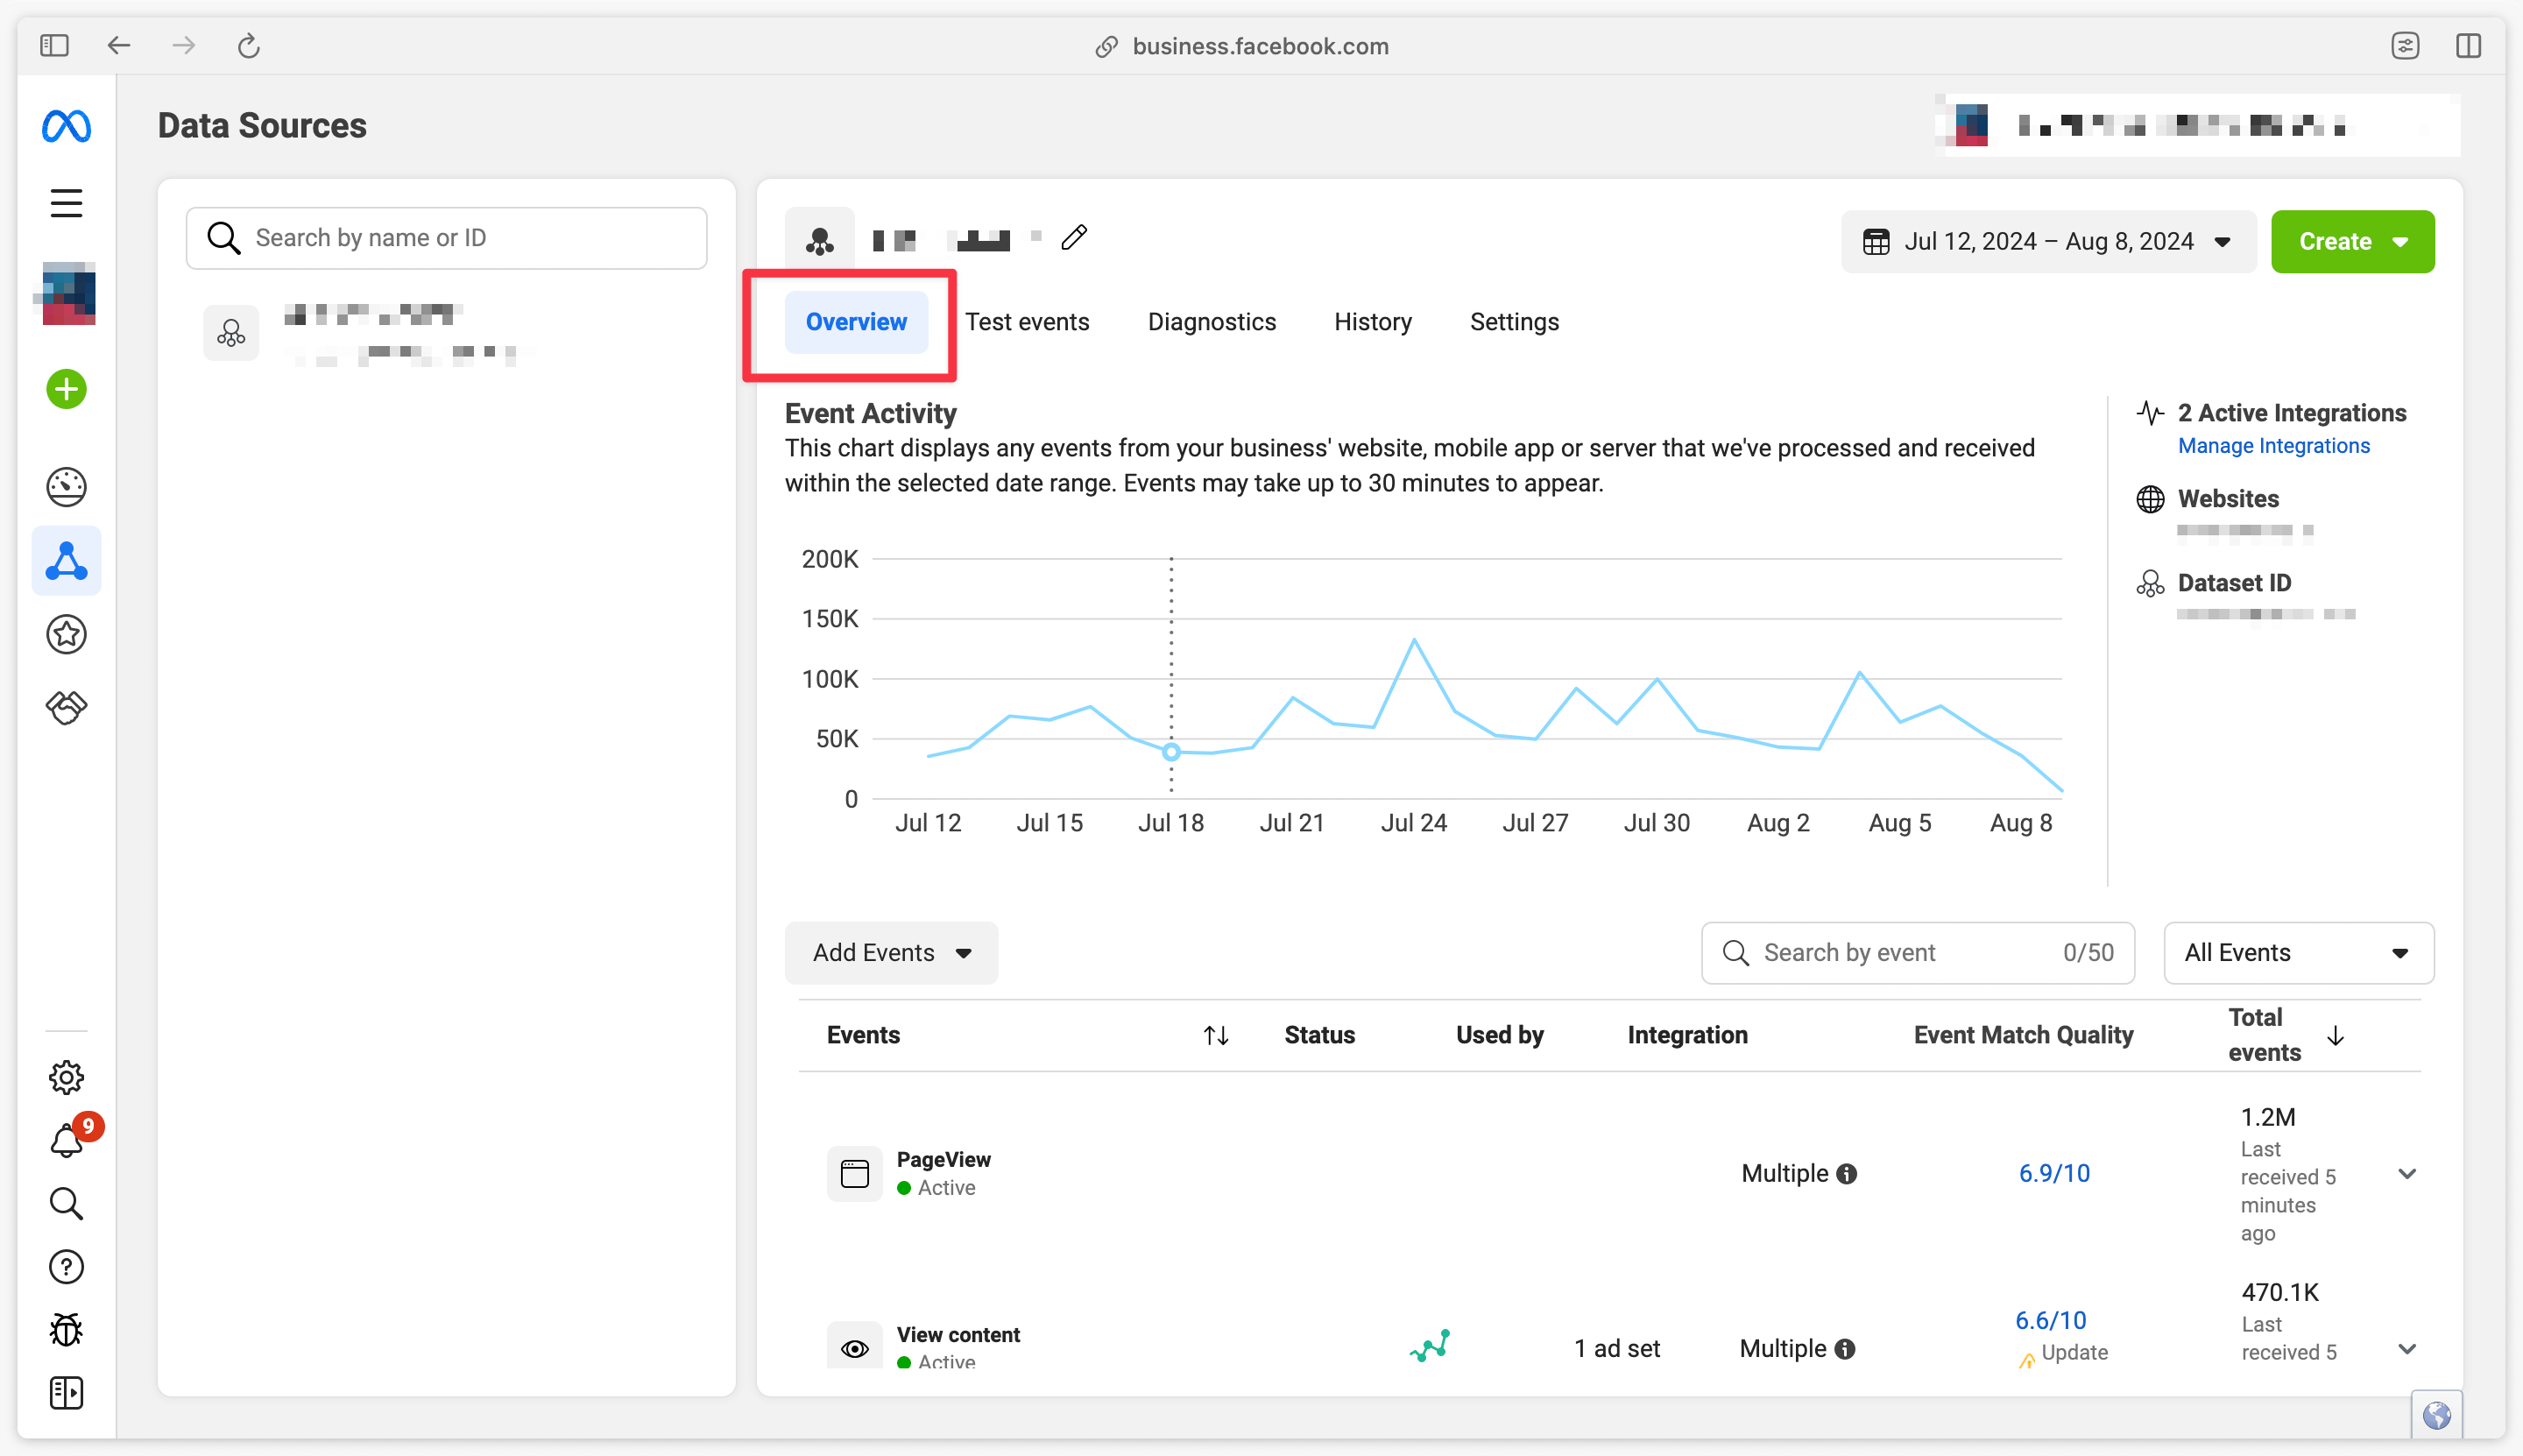This screenshot has width=2523, height=1456.
Task: Click the PageView event icon
Action: coord(854,1173)
